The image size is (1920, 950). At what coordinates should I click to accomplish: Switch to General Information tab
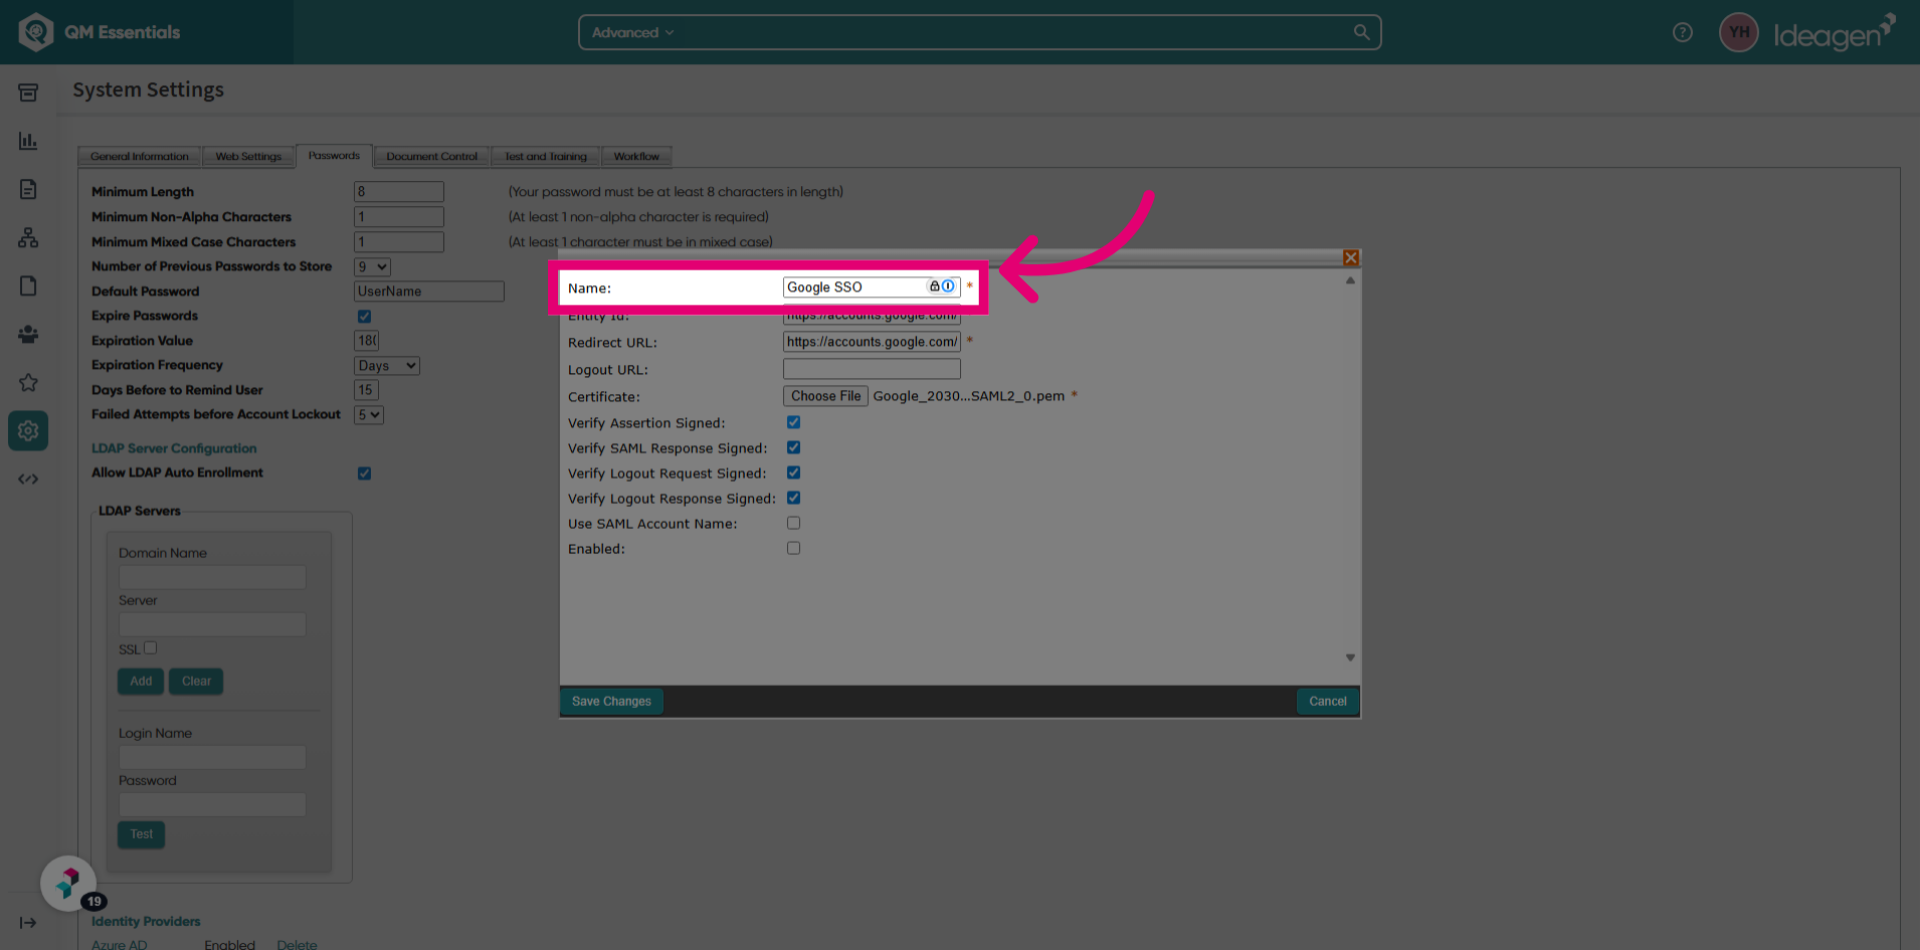[139, 157]
